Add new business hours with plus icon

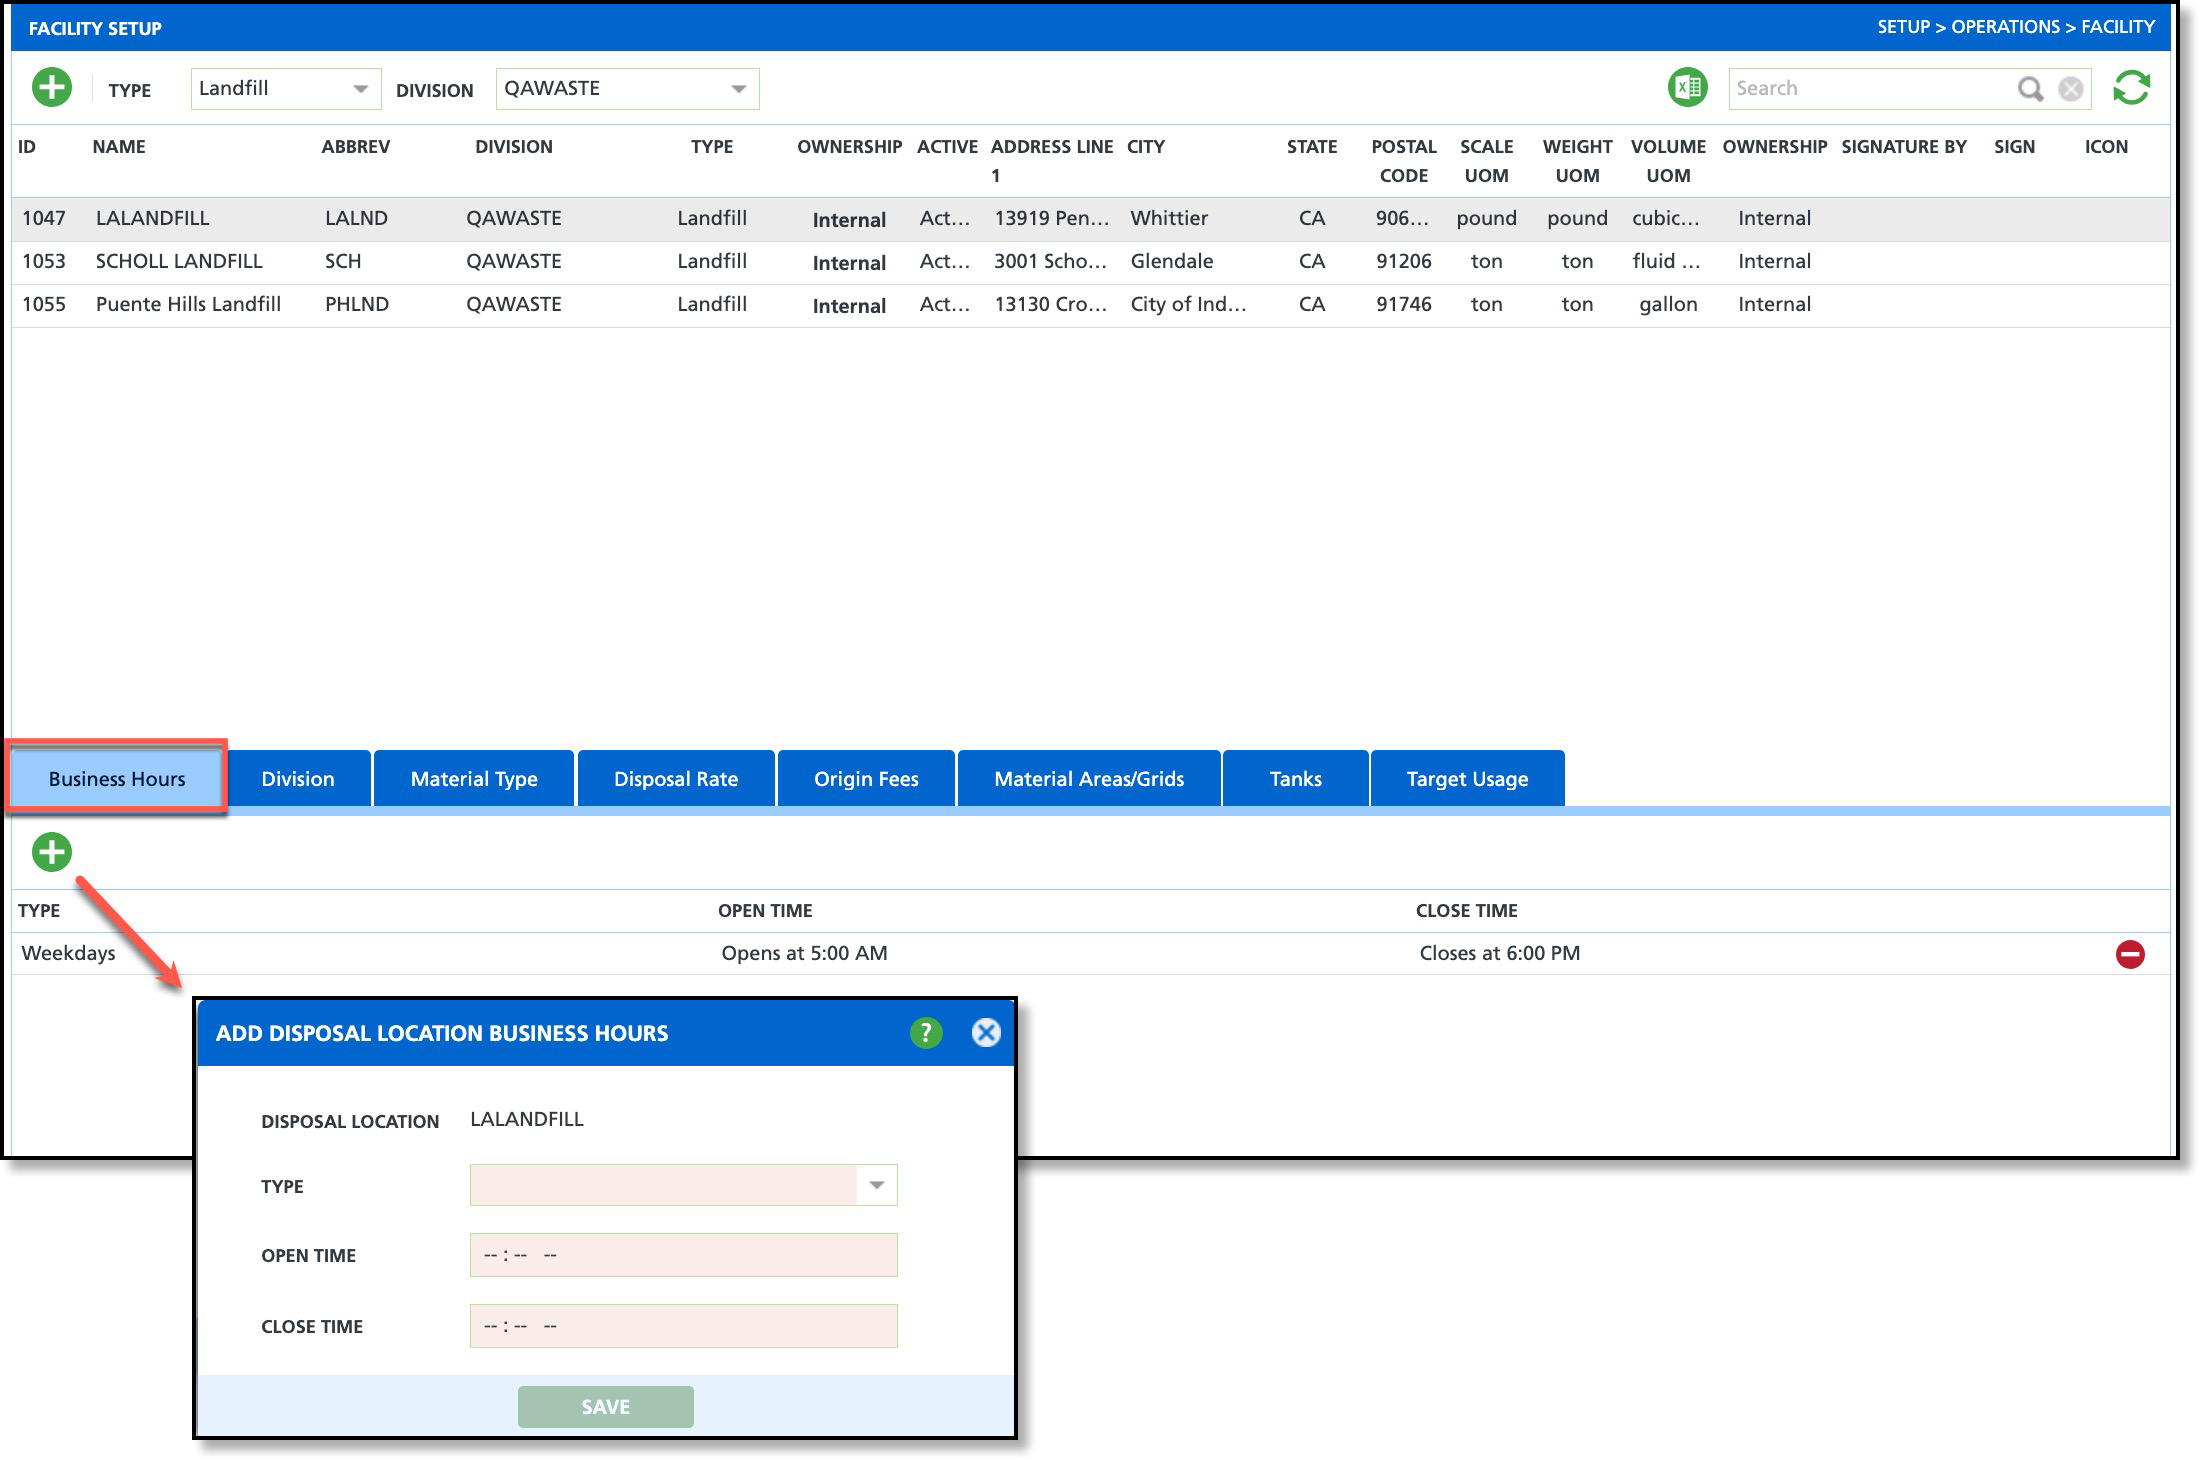(51, 852)
